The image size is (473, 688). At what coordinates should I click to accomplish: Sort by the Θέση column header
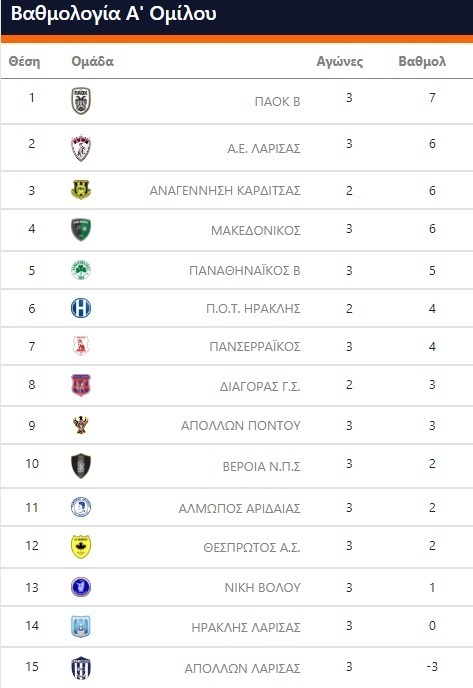point(25,61)
